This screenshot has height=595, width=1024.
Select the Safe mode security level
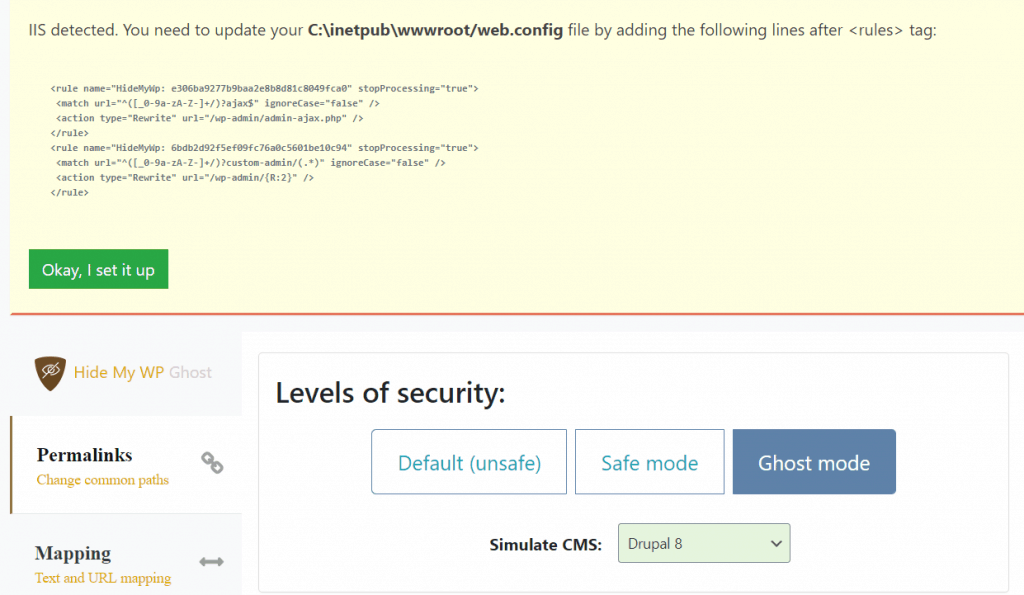(x=650, y=462)
